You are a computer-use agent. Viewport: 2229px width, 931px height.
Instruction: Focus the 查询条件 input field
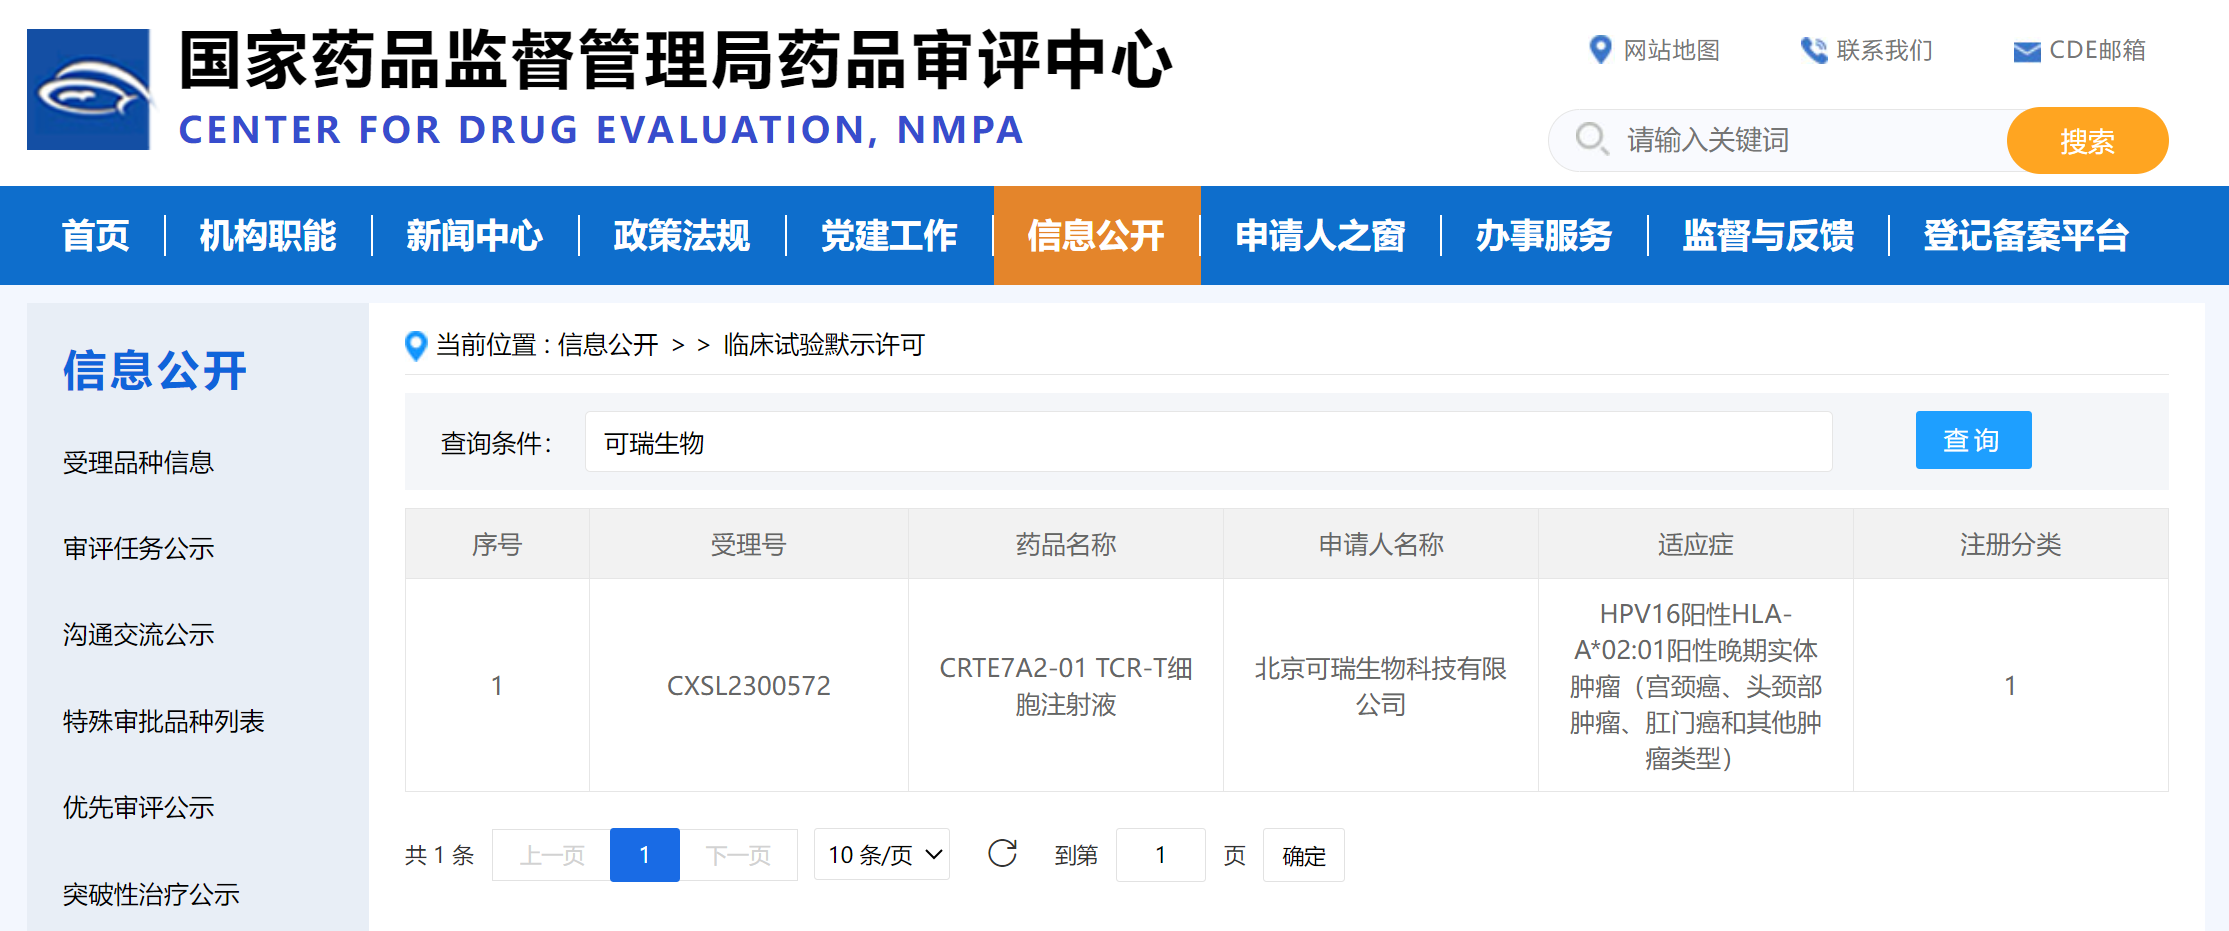(x=1207, y=442)
